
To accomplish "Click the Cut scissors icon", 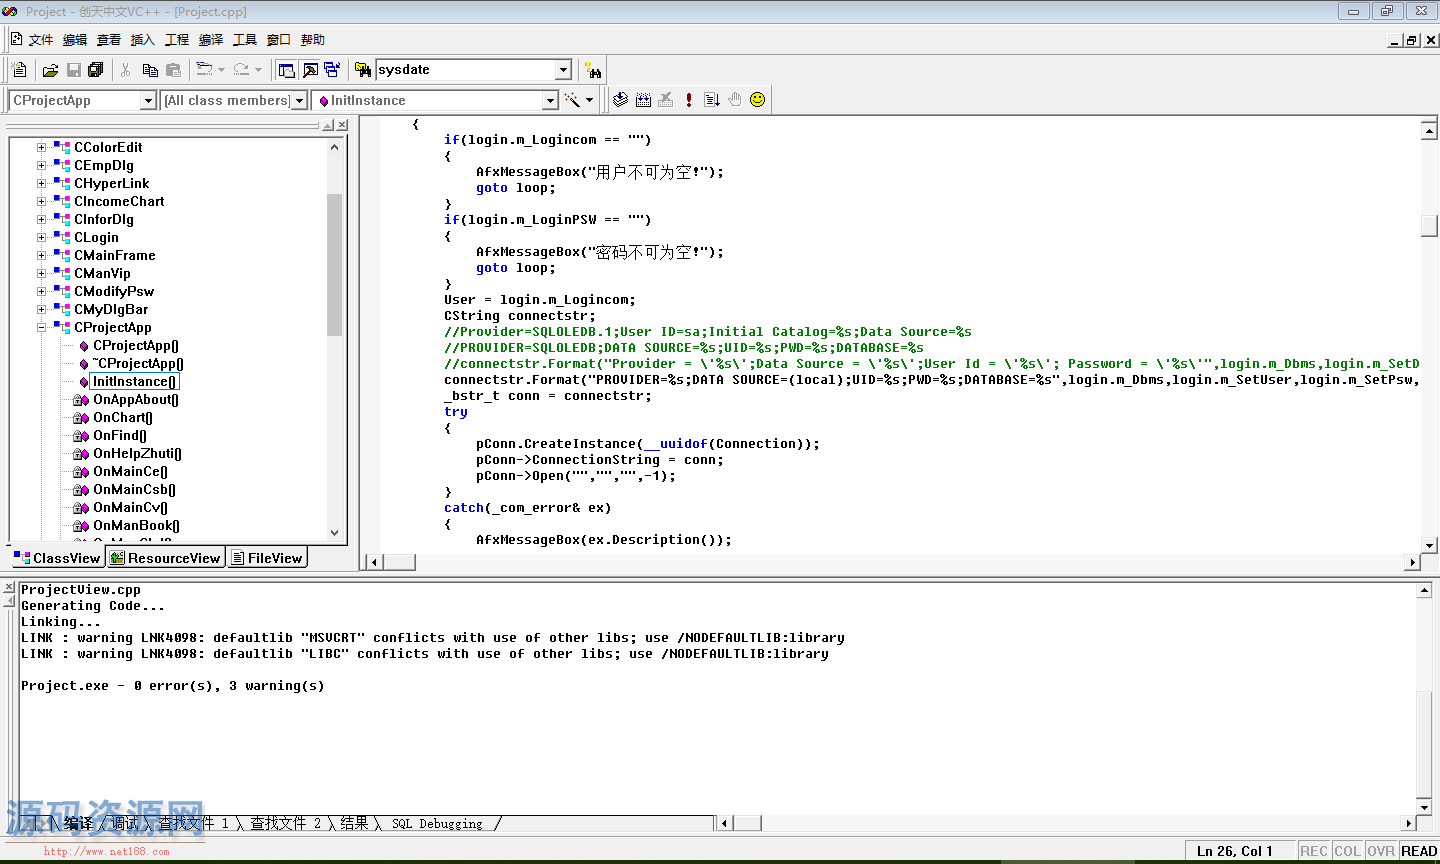I will pyautogui.click(x=126, y=70).
